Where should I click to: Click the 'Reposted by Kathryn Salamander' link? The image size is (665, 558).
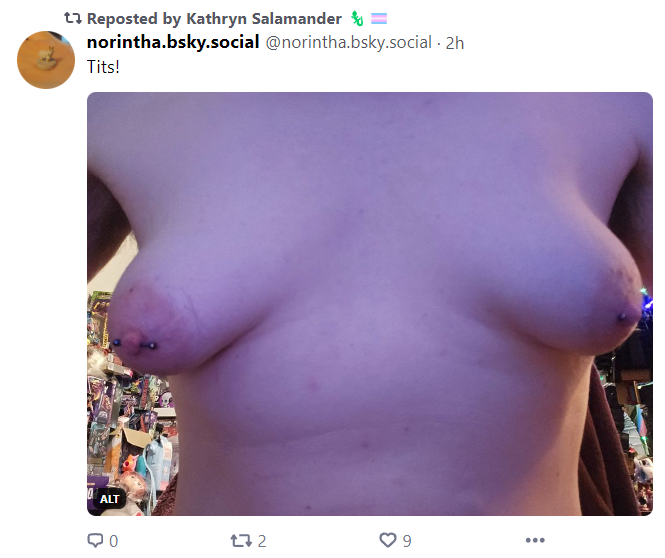(x=214, y=19)
